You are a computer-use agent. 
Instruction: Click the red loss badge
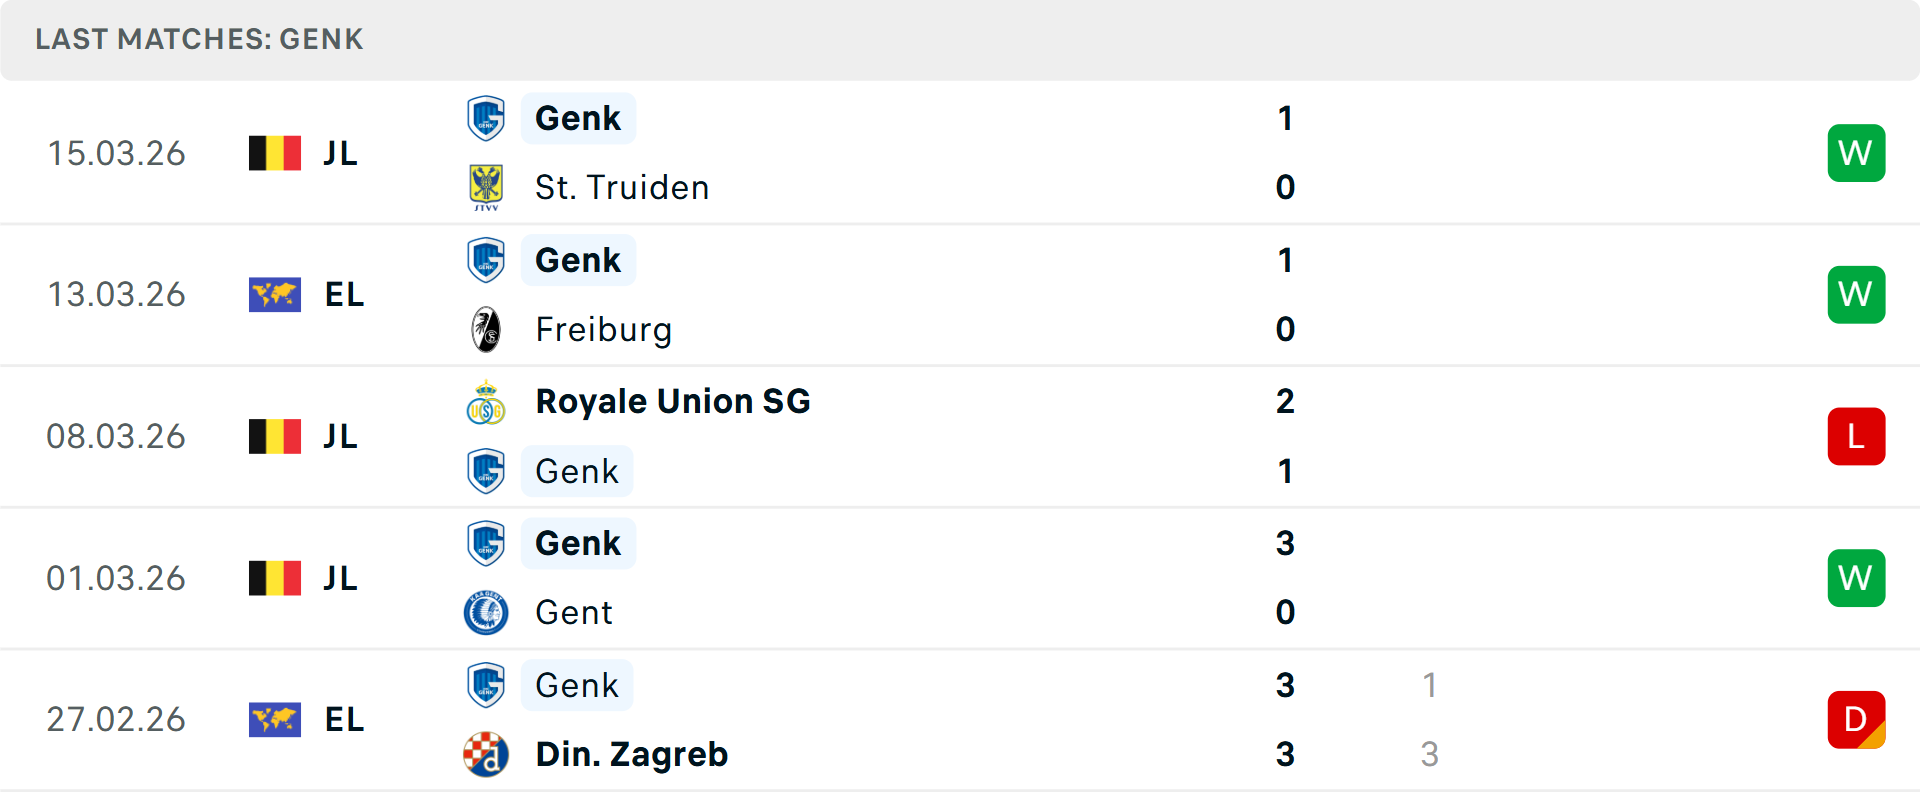(x=1856, y=437)
